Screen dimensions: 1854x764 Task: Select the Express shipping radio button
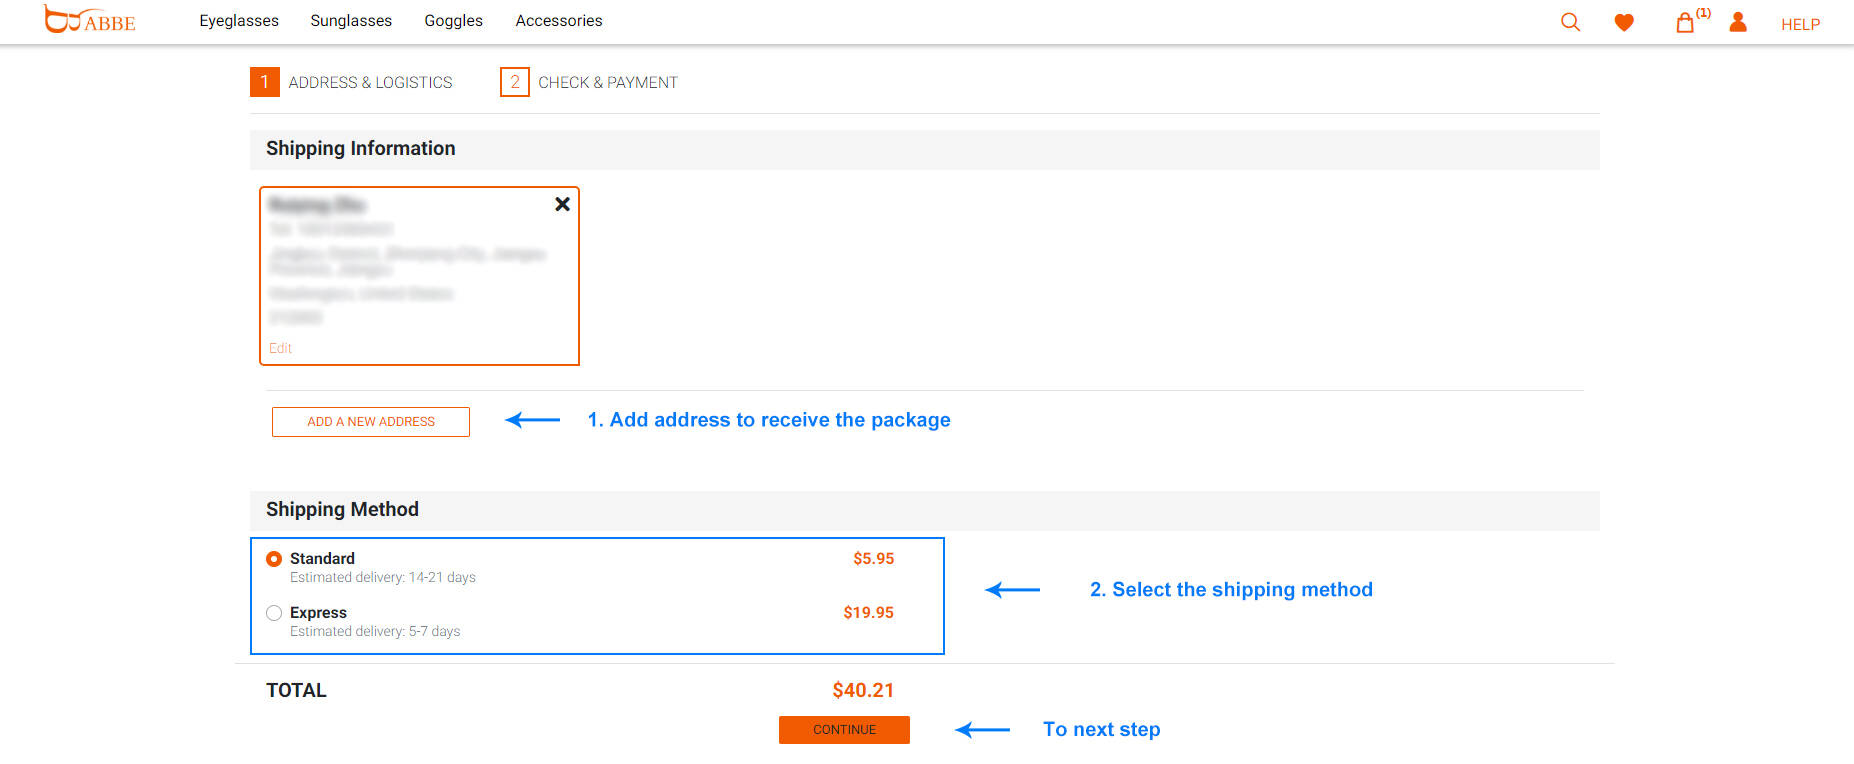274,613
